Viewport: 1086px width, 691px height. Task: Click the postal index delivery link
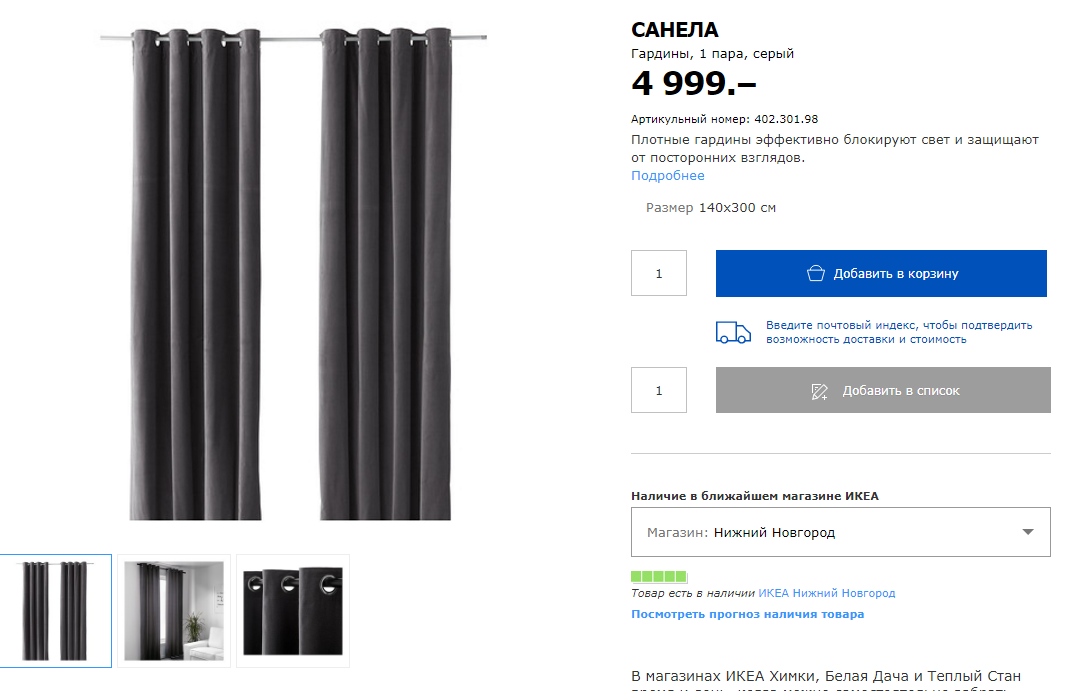tap(898, 332)
